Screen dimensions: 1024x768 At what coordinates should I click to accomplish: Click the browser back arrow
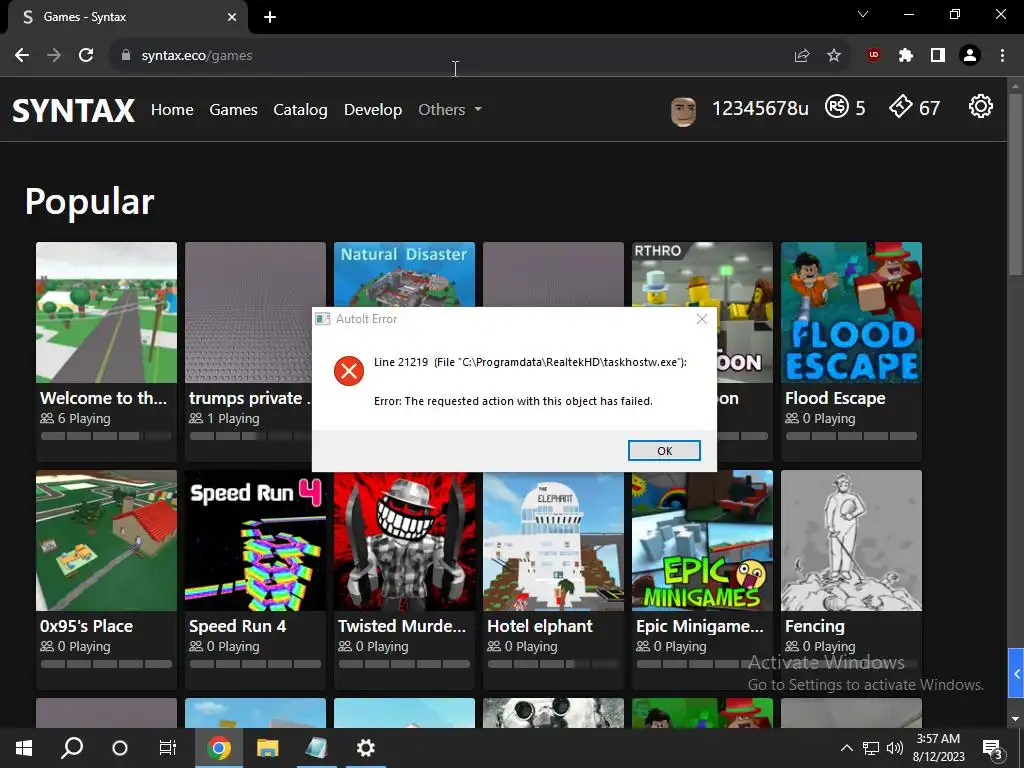(22, 56)
